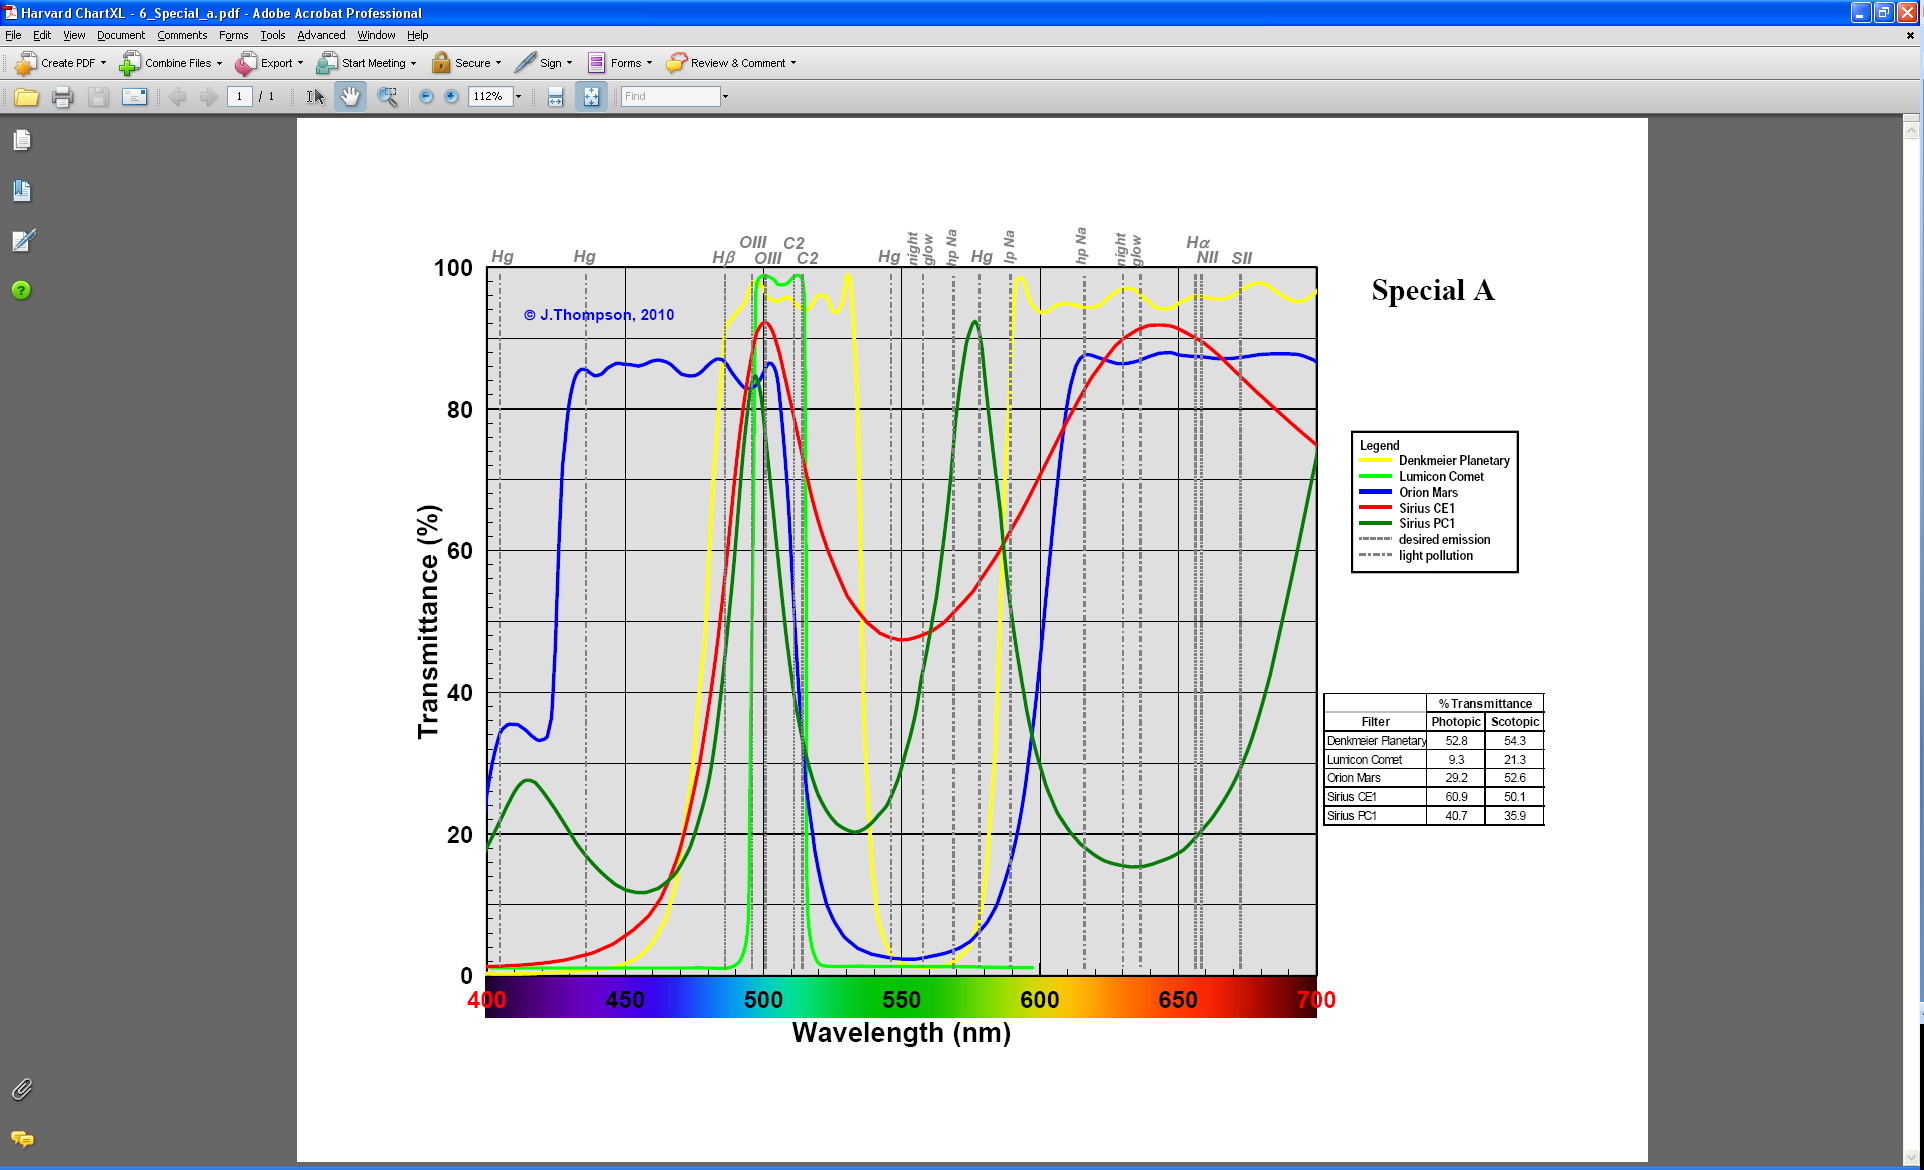Go to previous page arrow
This screenshot has height=1170, width=1924.
(177, 97)
